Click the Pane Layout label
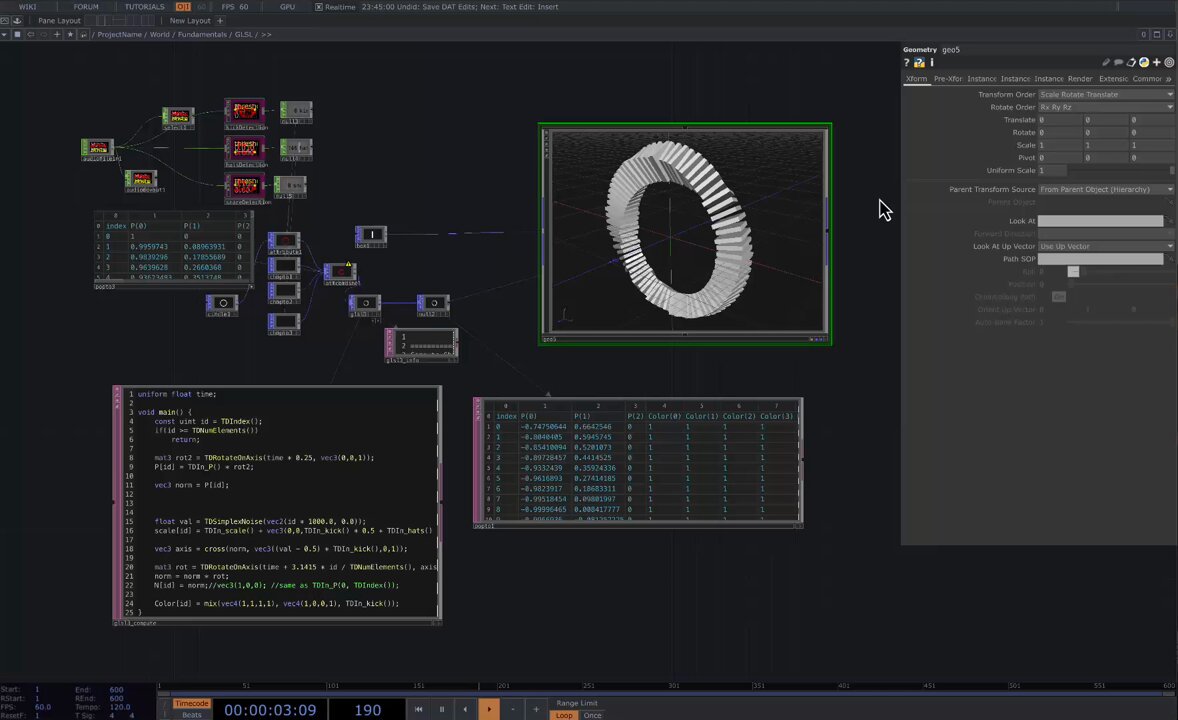The width and height of the screenshot is (1178, 720). coord(59,21)
